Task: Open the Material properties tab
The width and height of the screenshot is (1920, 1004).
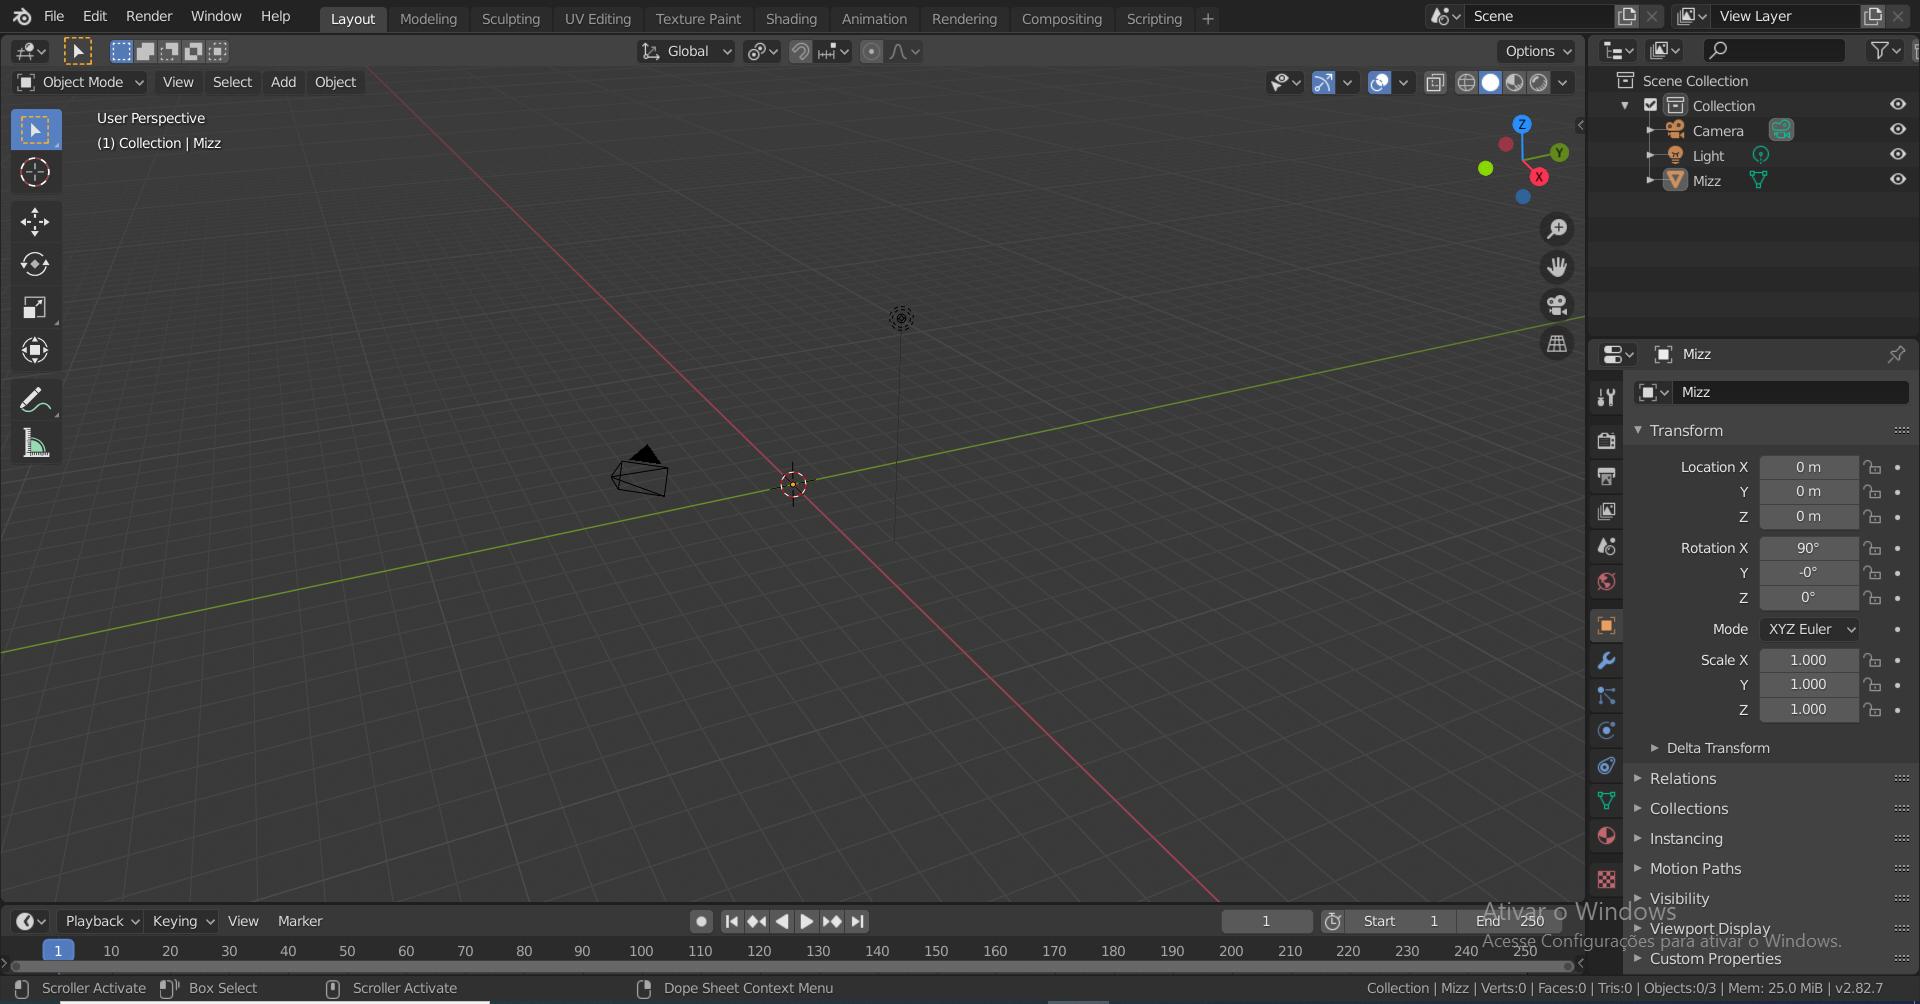Action: (x=1605, y=835)
